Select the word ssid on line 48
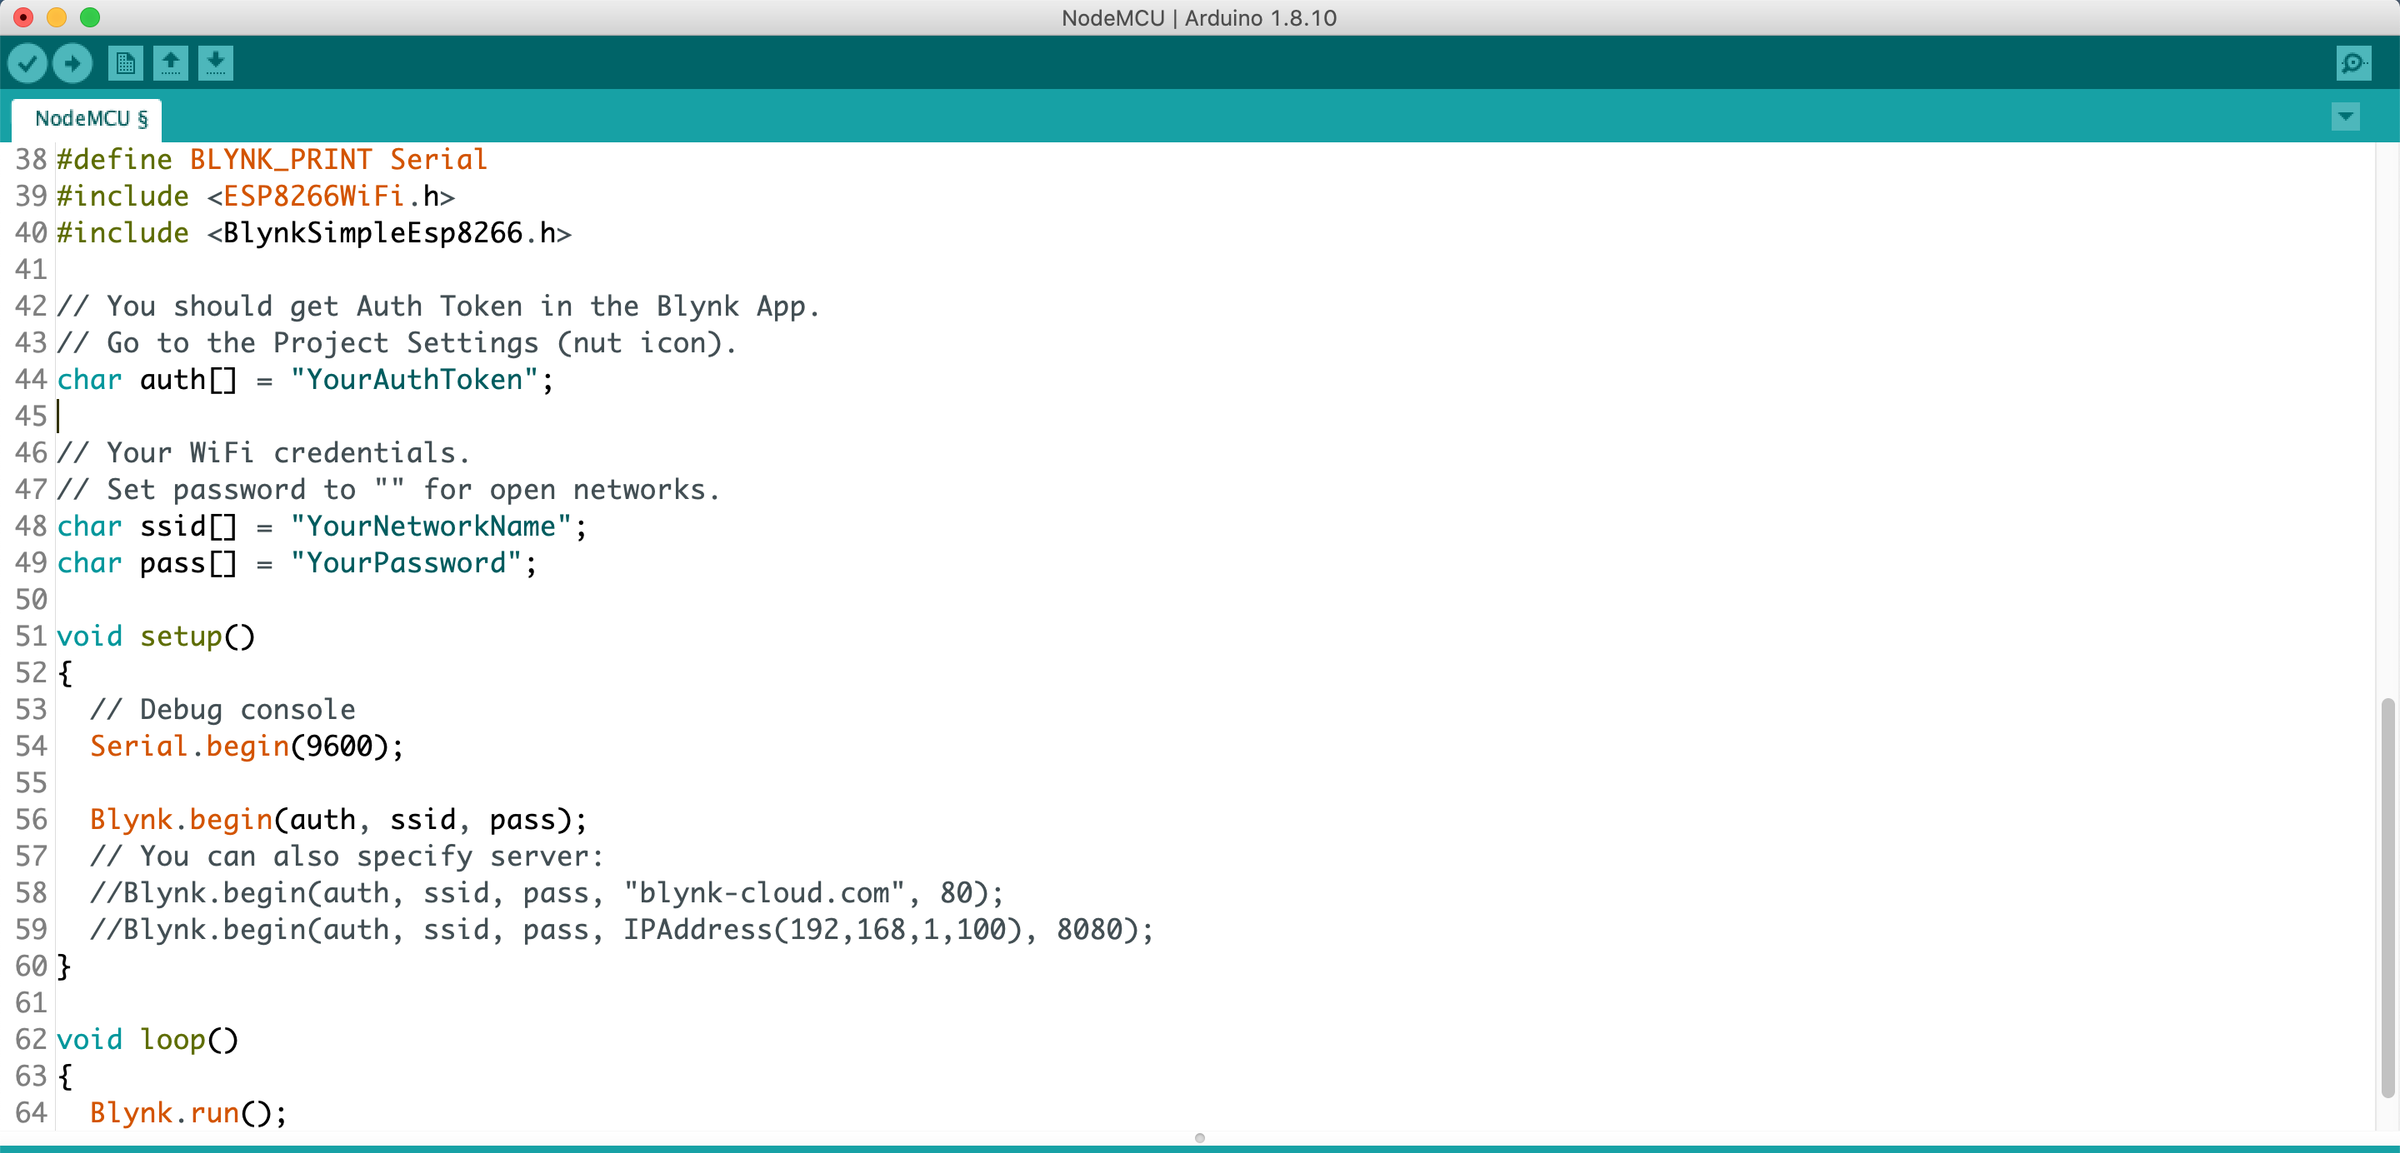Image resolution: width=2400 pixels, height=1153 pixels. pyautogui.click(x=175, y=526)
